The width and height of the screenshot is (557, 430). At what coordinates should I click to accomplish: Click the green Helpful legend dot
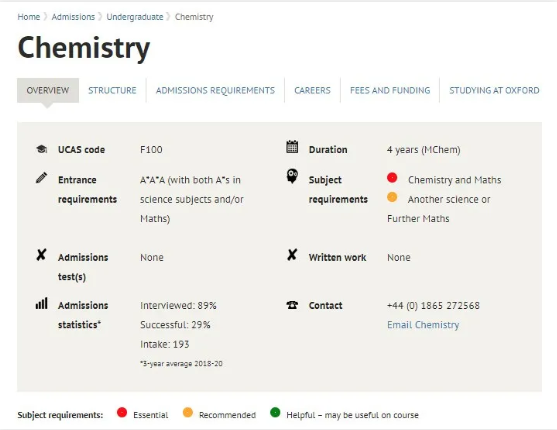coord(275,412)
